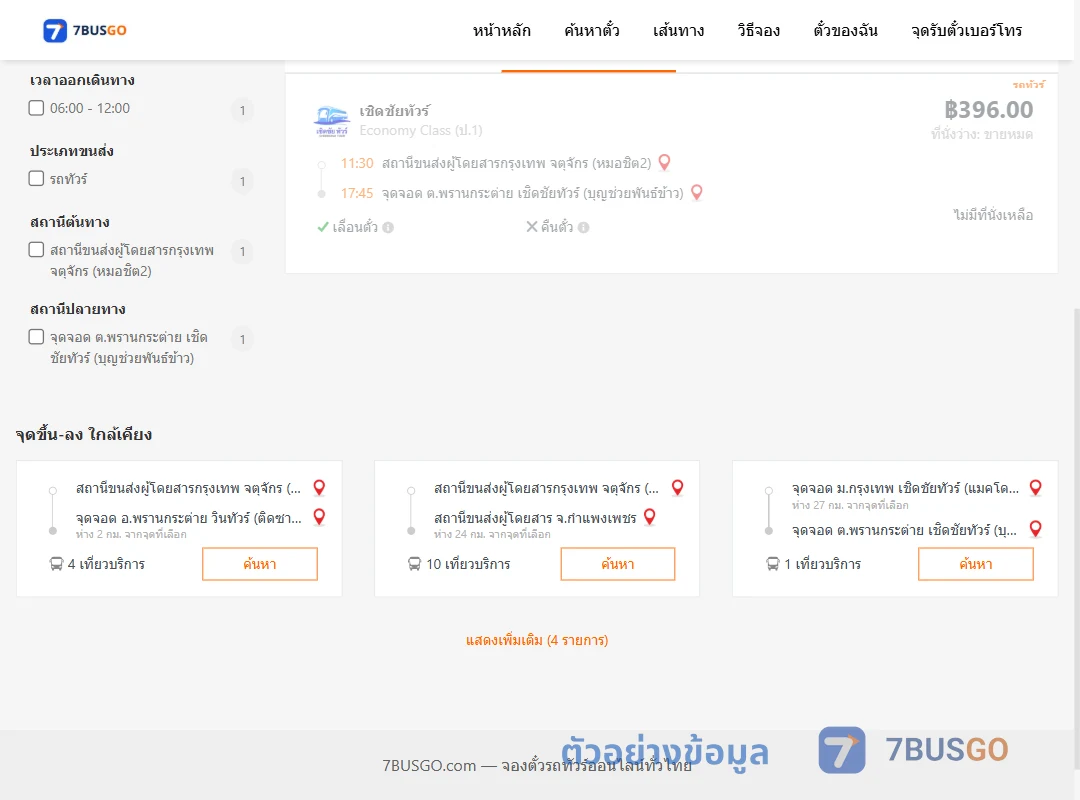1080x800 pixels.
Task: Click pin beside จุดจอด ม.กรุงเทพ เชิดชัยทัวร์
Action: [x=1035, y=488]
